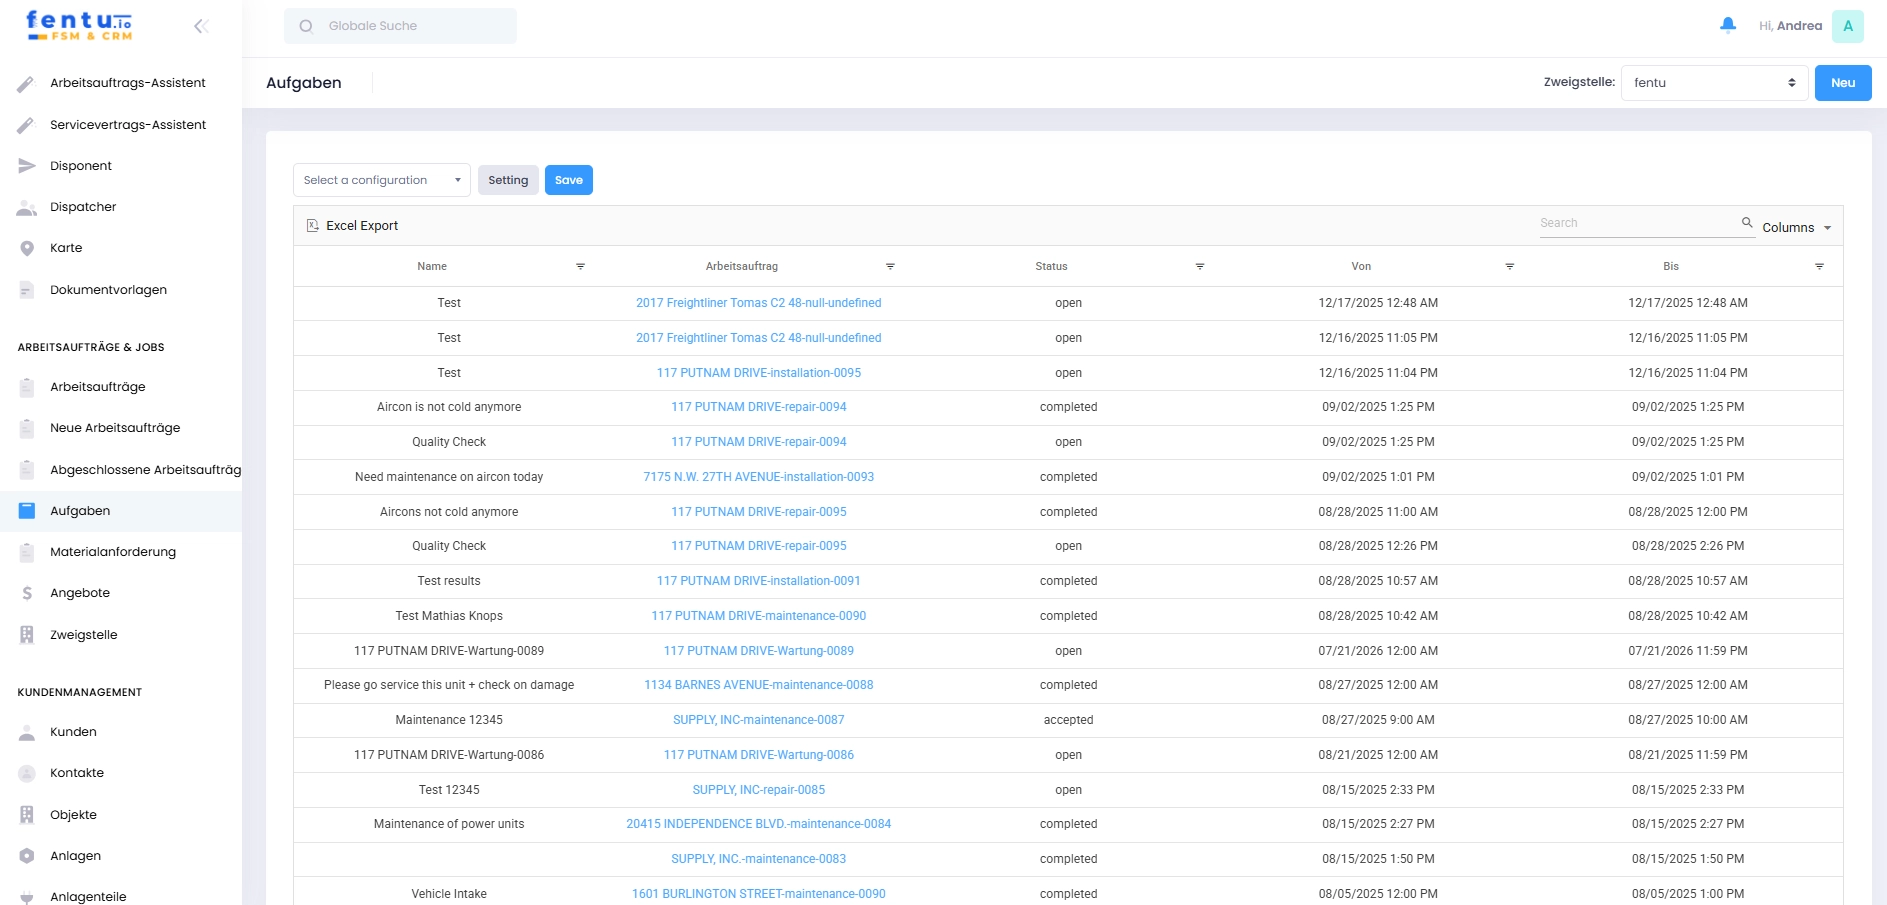The image size is (1887, 905).
Task: Open Disponent in the sidebar
Action: pos(81,166)
